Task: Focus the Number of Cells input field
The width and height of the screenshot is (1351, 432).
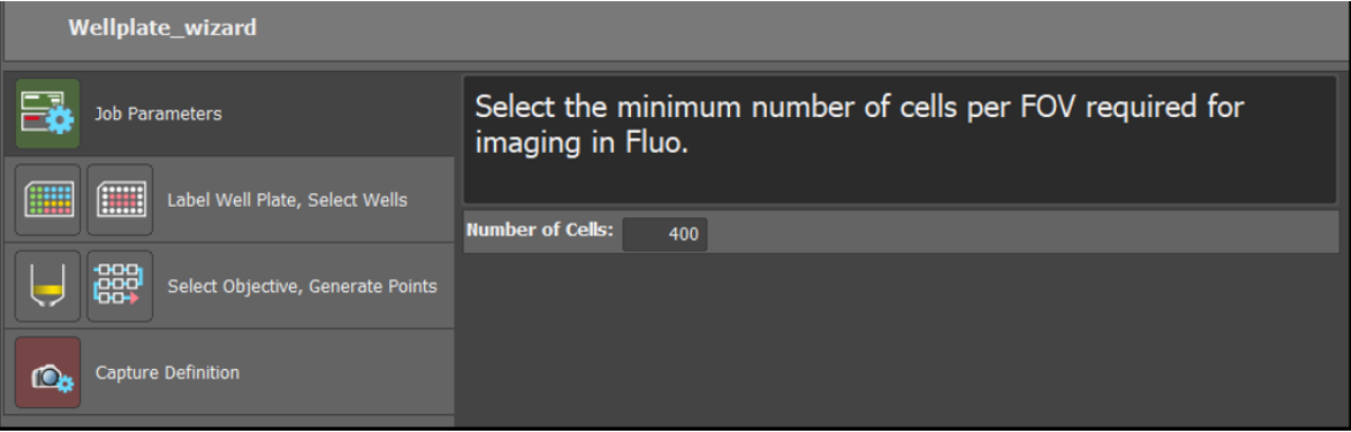Action: coord(665,235)
